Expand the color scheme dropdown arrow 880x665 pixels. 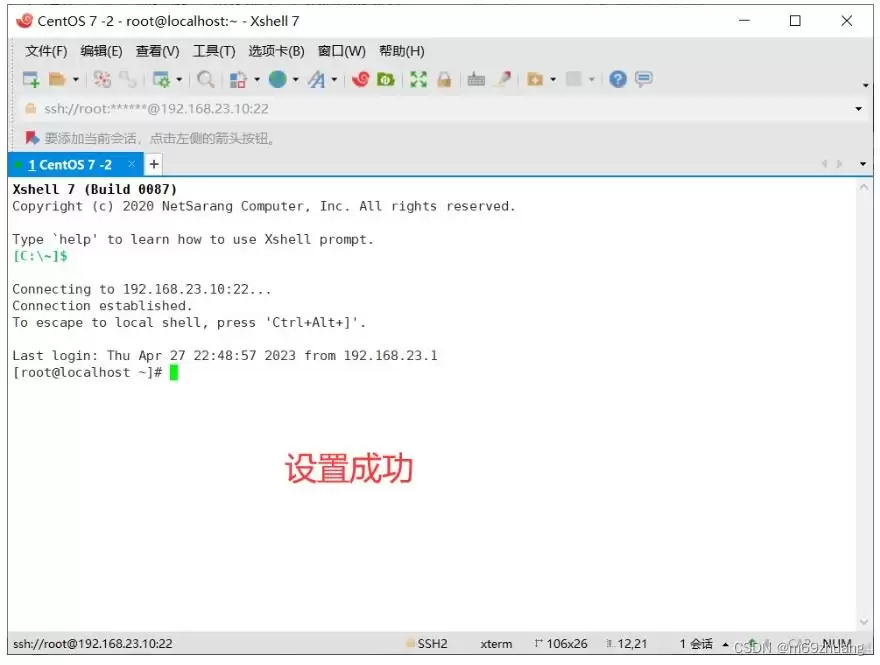[x=257, y=80]
